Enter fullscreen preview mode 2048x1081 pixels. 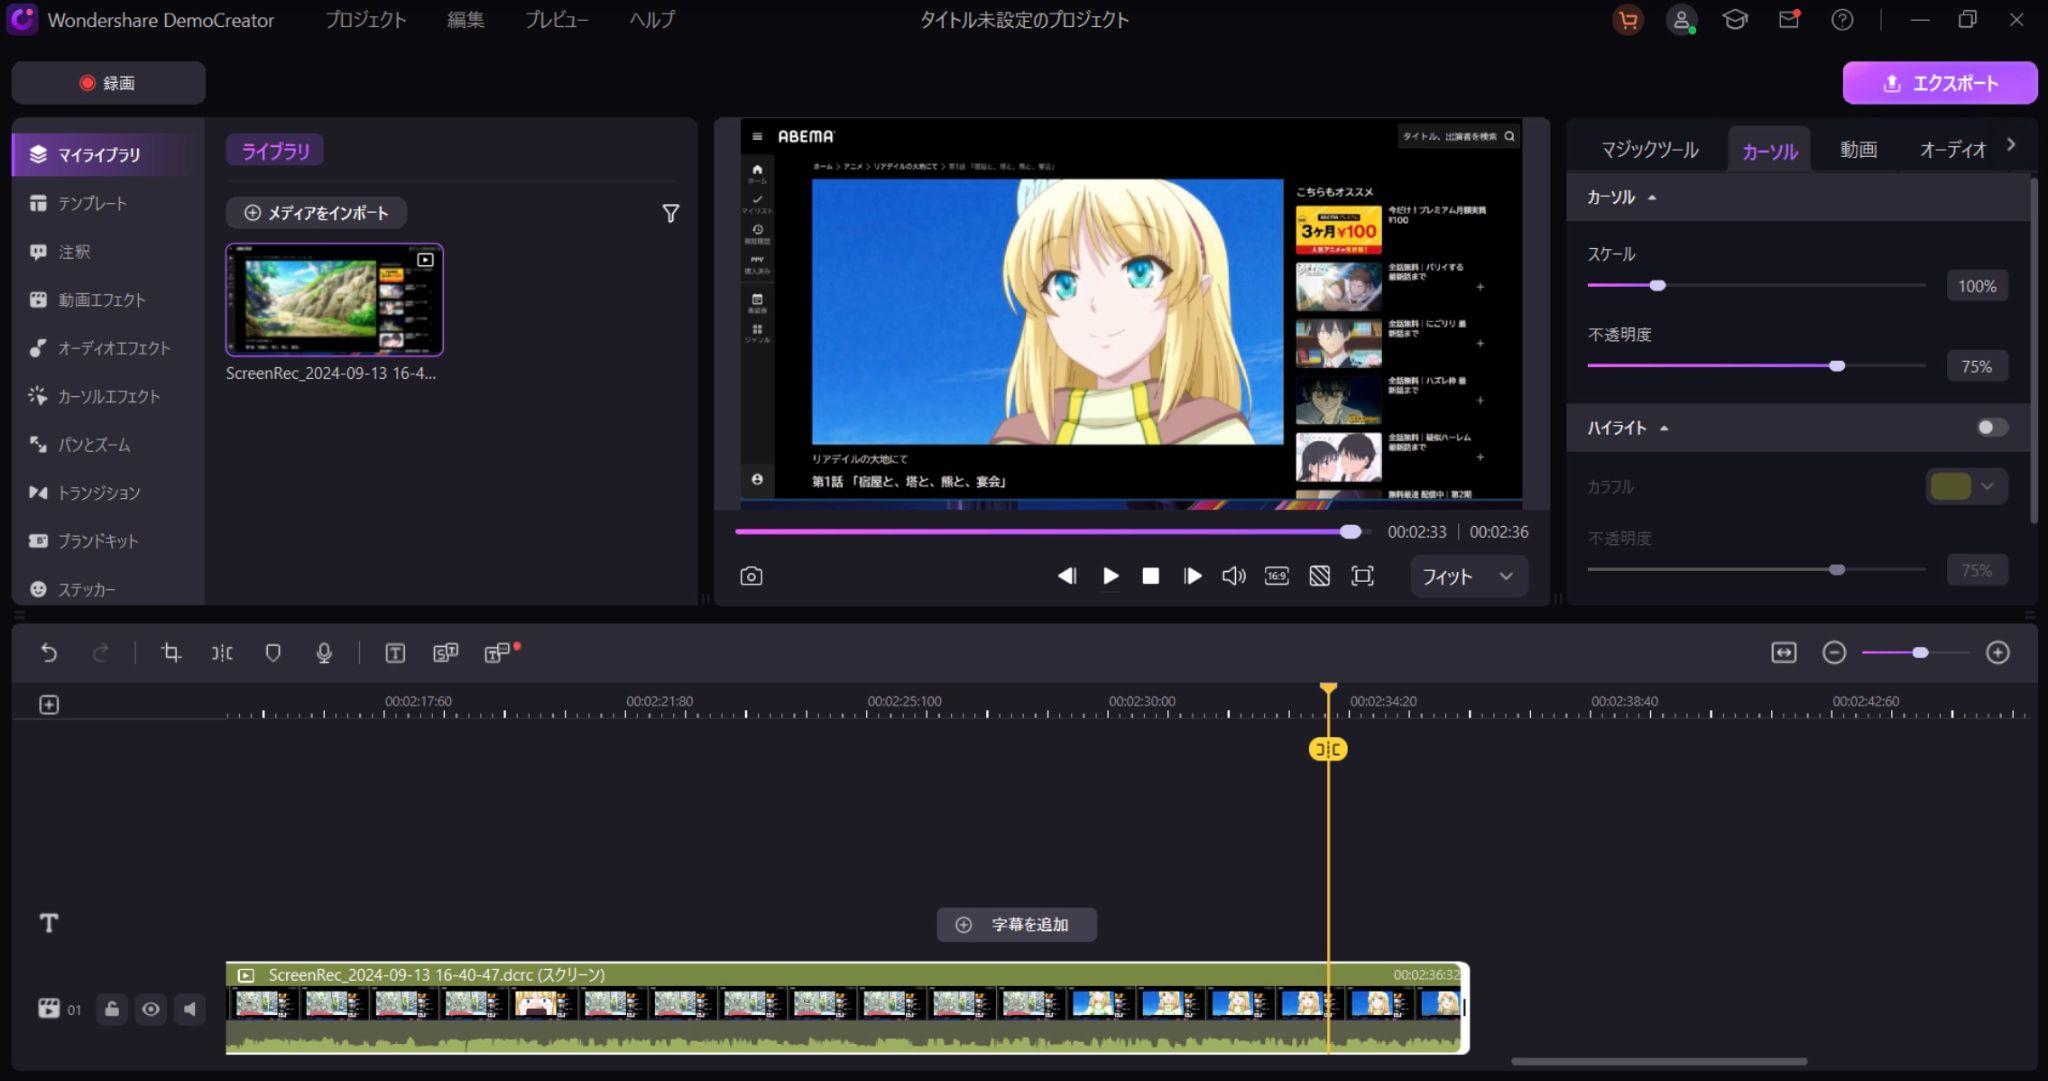pyautogui.click(x=1362, y=576)
